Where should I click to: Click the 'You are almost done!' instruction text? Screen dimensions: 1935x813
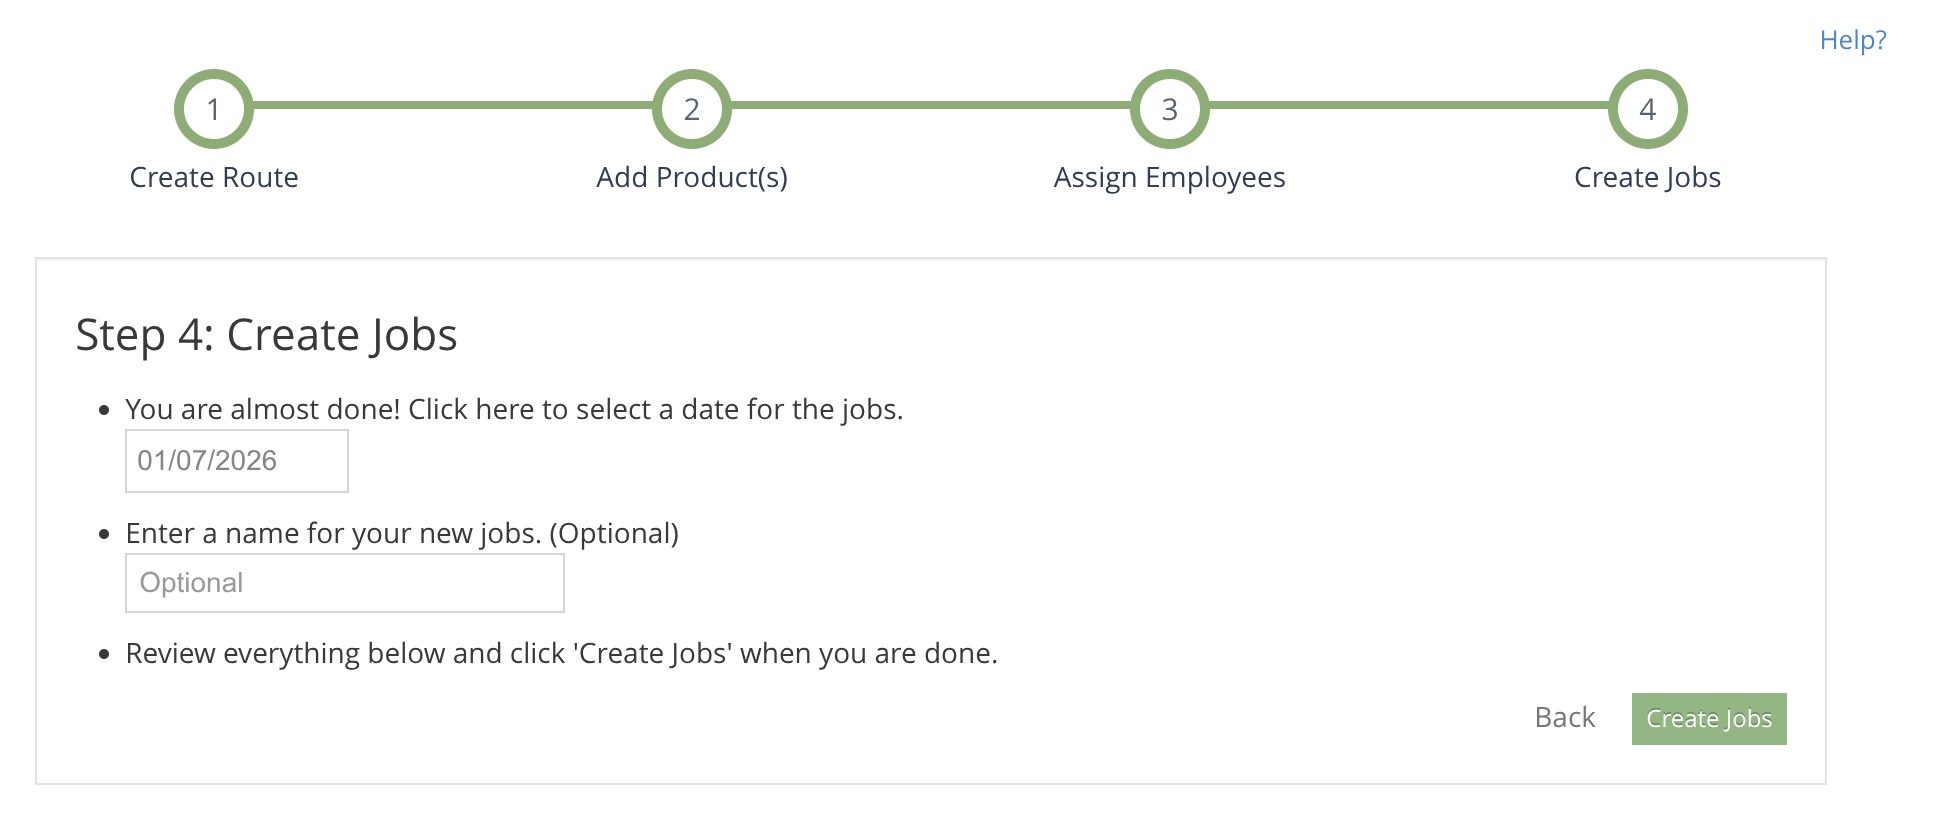[x=514, y=409]
